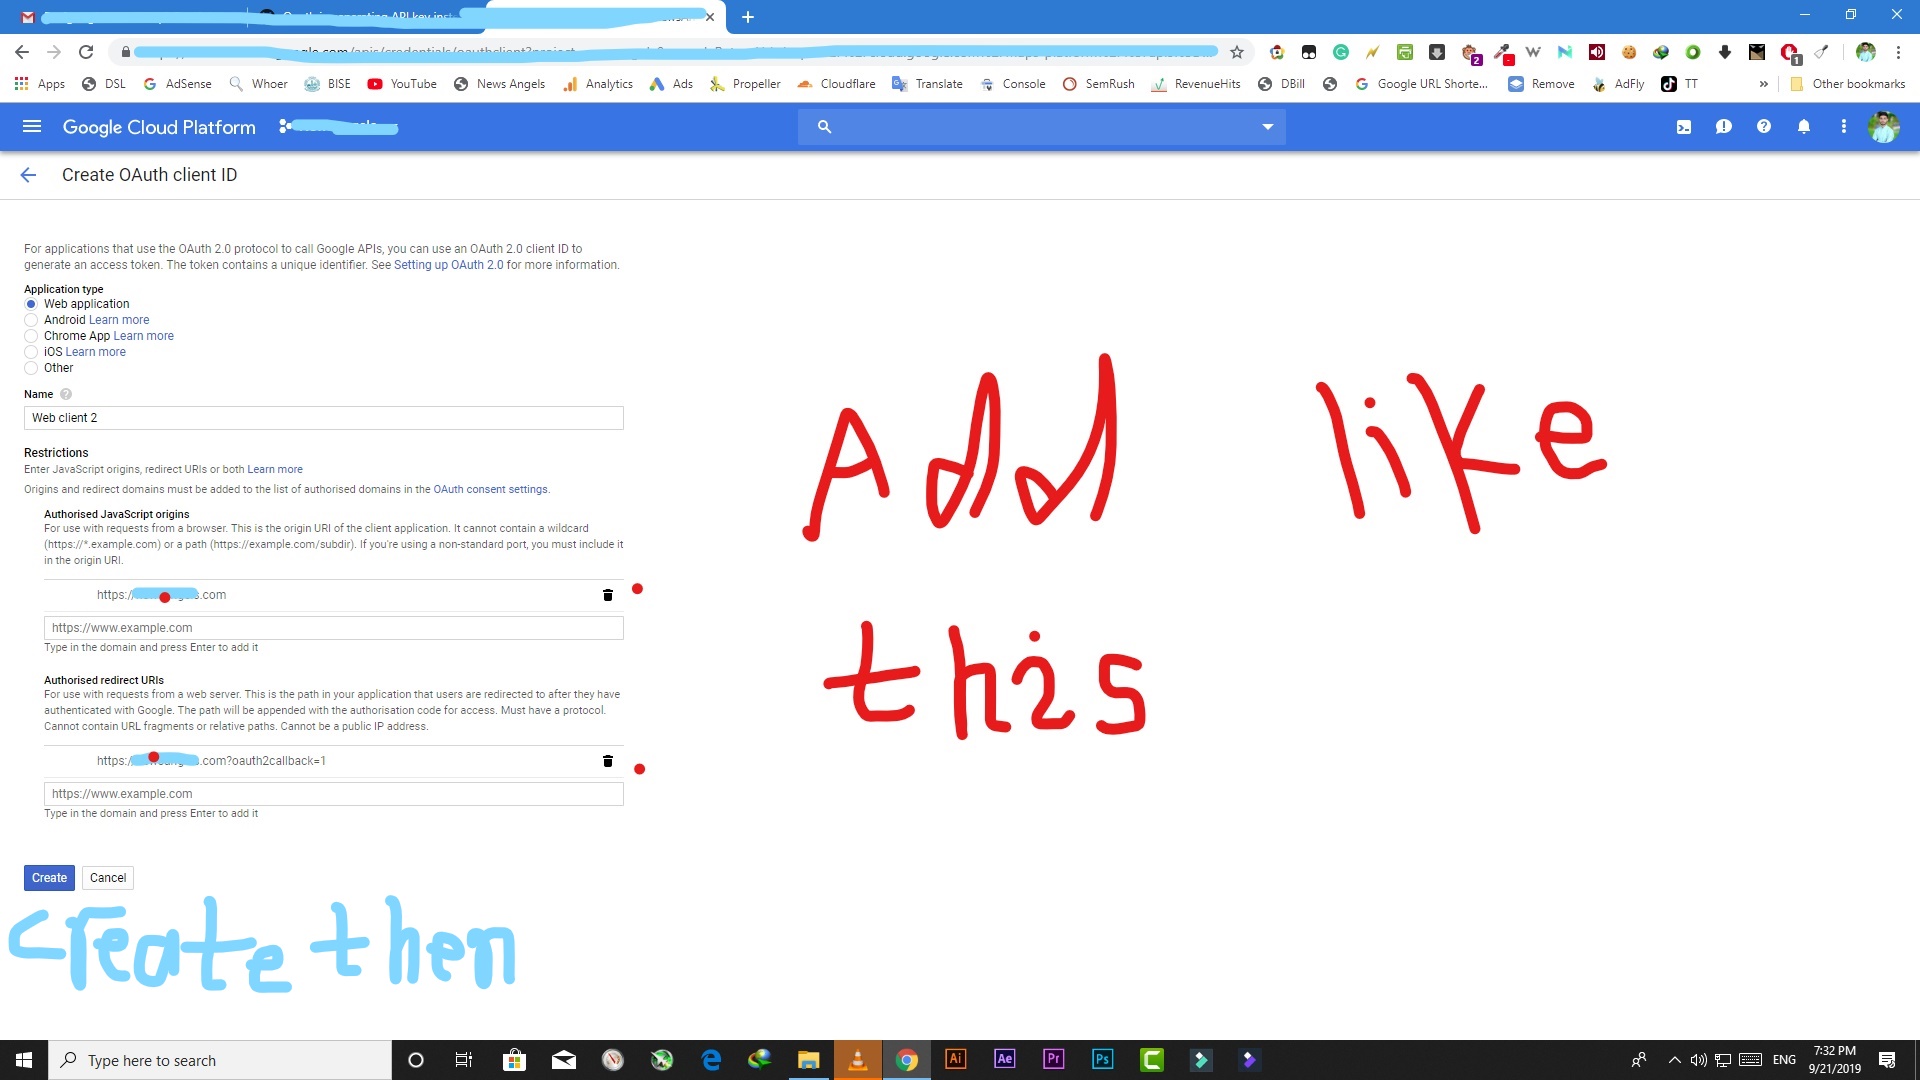
Task: Open Windows Start menu
Action: (x=24, y=1060)
